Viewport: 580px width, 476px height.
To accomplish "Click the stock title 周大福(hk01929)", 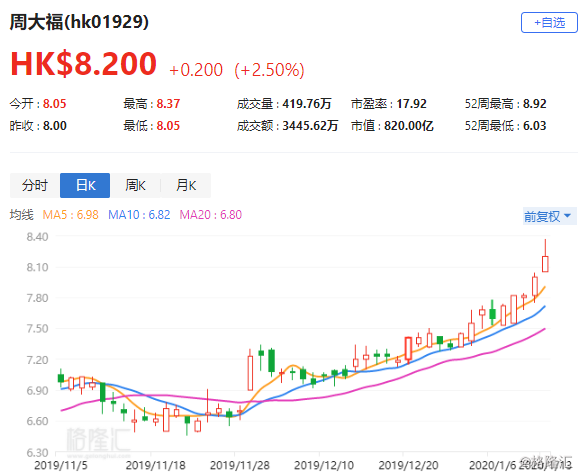I will point(79,22).
